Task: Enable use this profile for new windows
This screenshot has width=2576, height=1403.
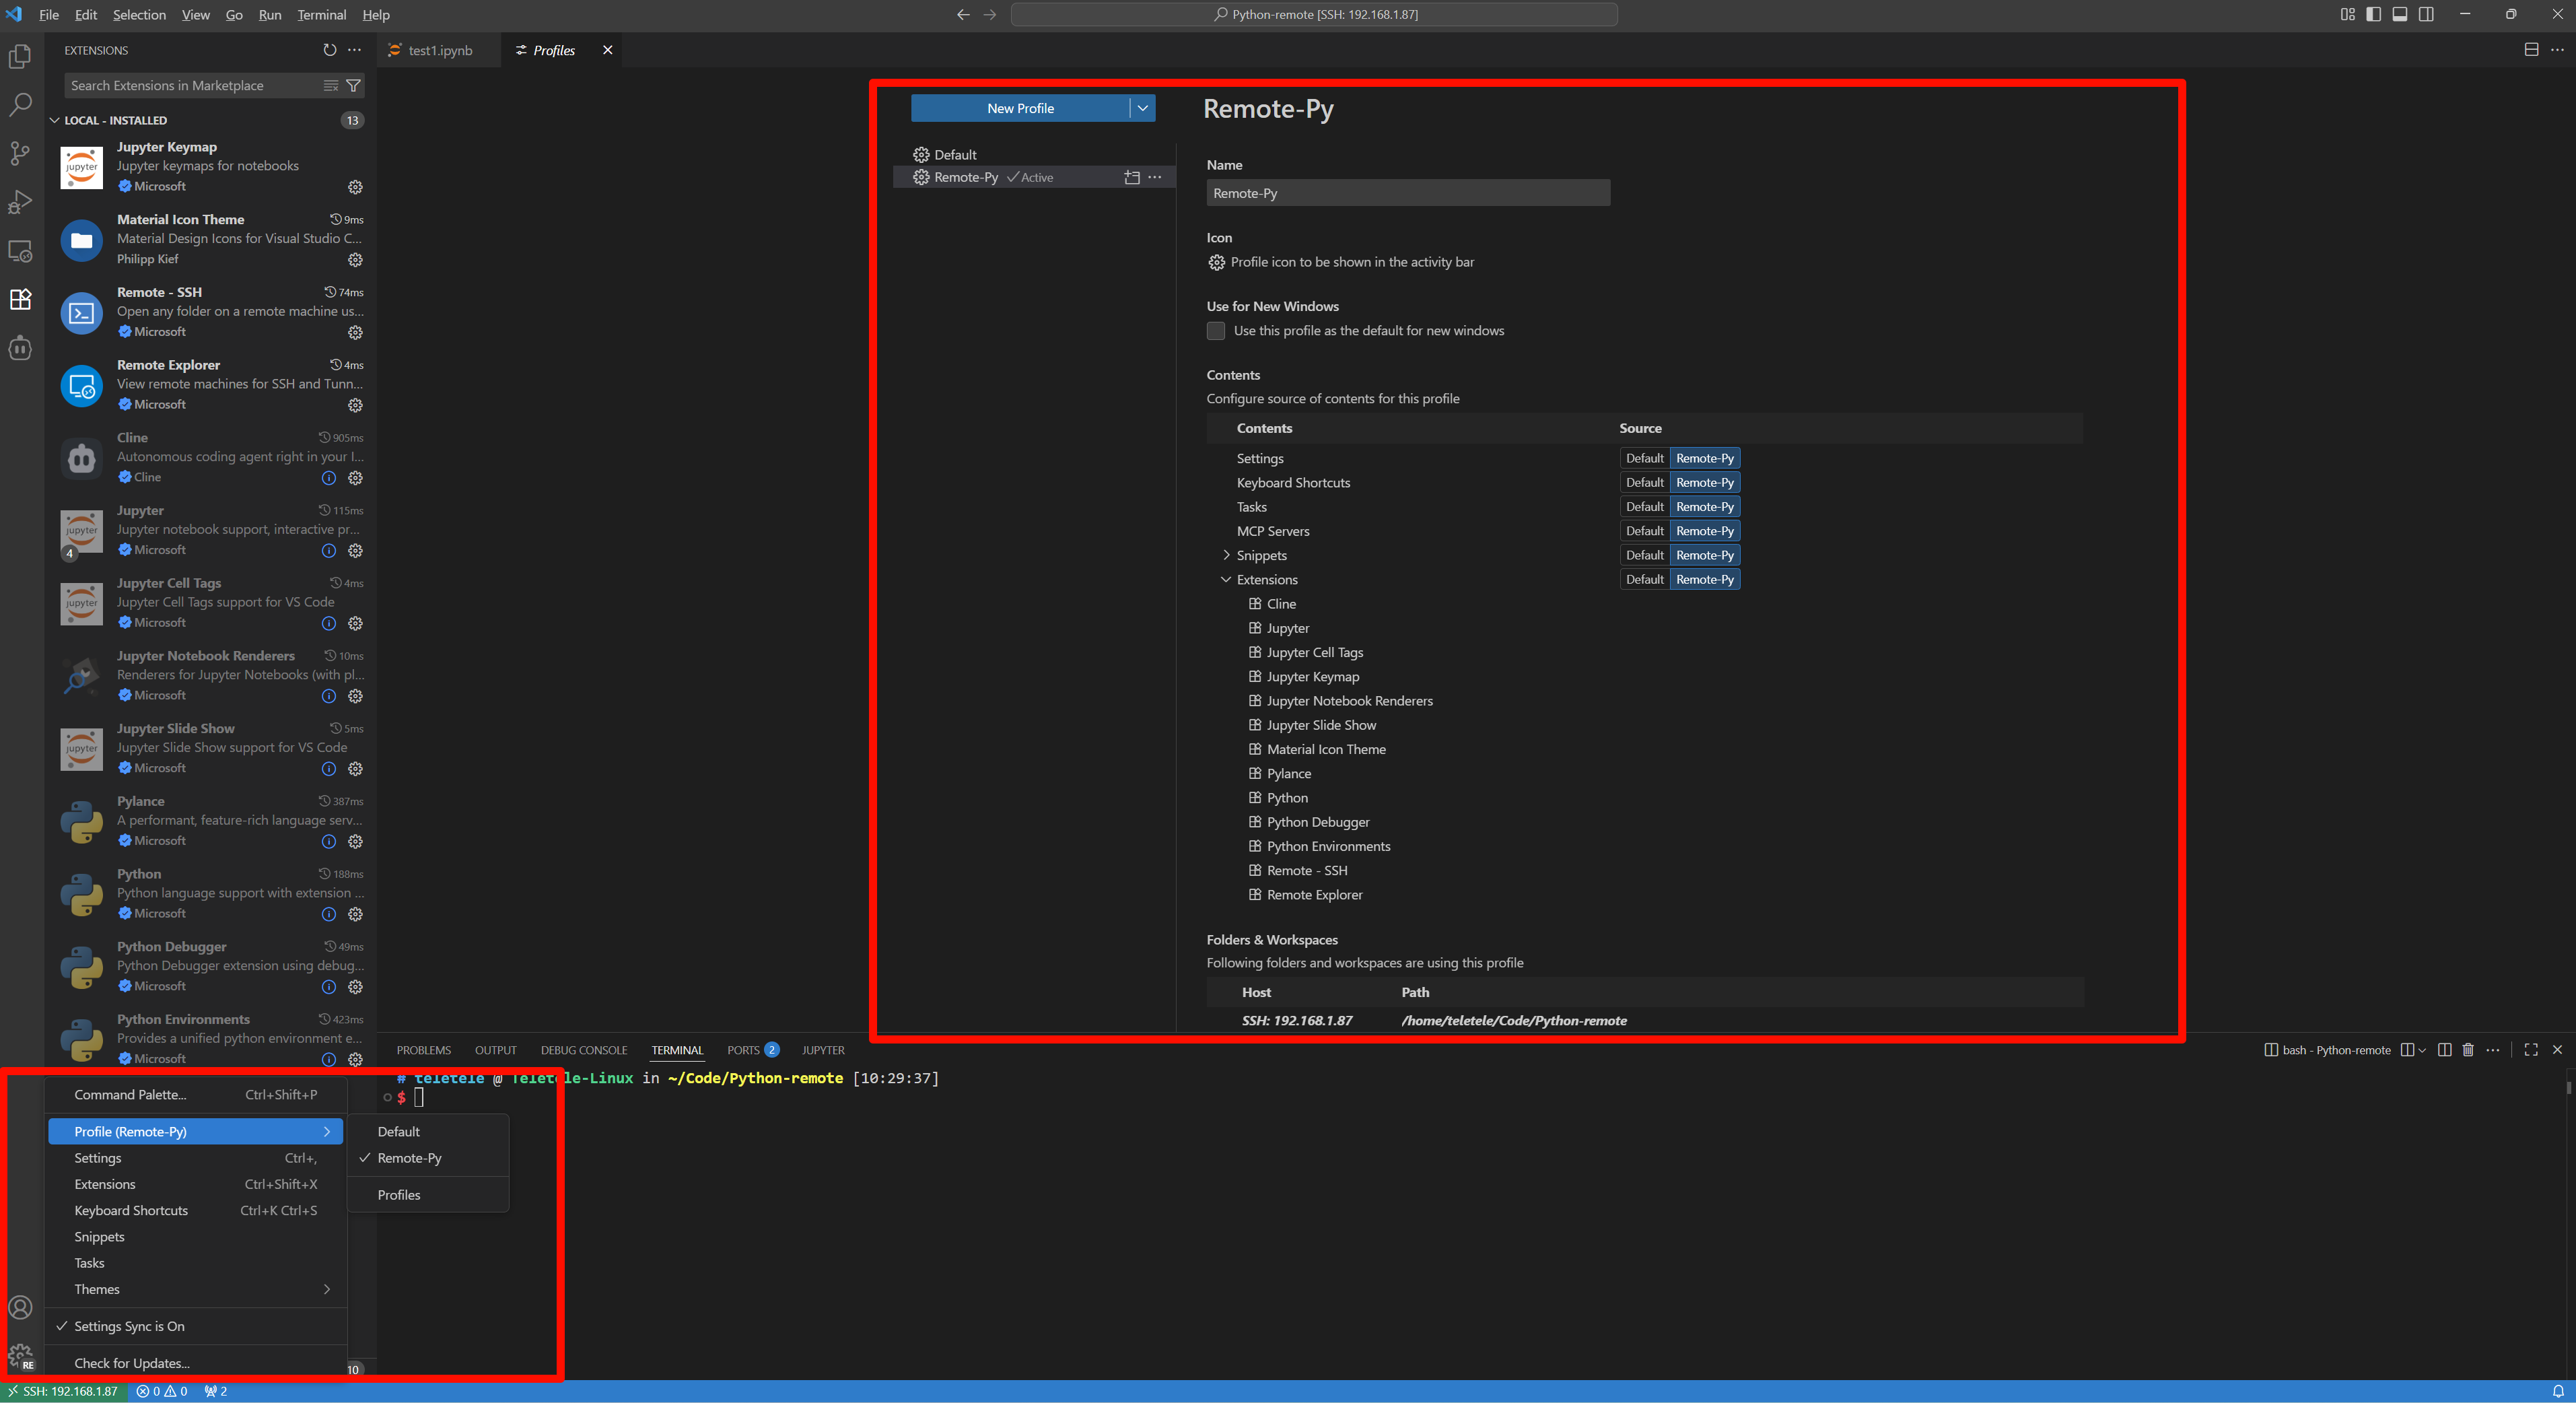Action: (x=1216, y=331)
